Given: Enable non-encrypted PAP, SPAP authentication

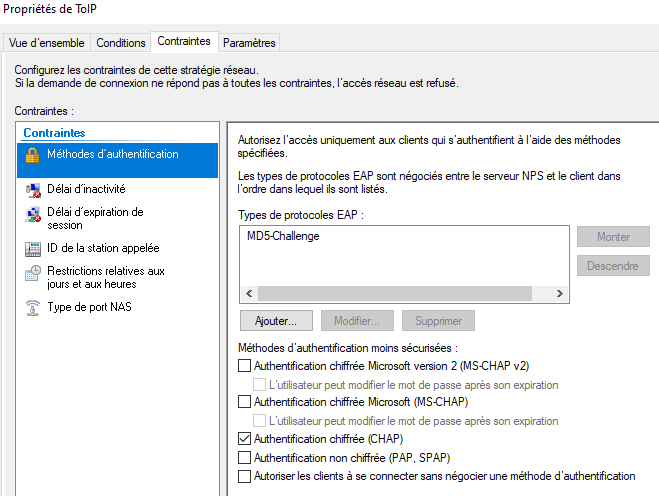Looking at the screenshot, I should [x=244, y=457].
